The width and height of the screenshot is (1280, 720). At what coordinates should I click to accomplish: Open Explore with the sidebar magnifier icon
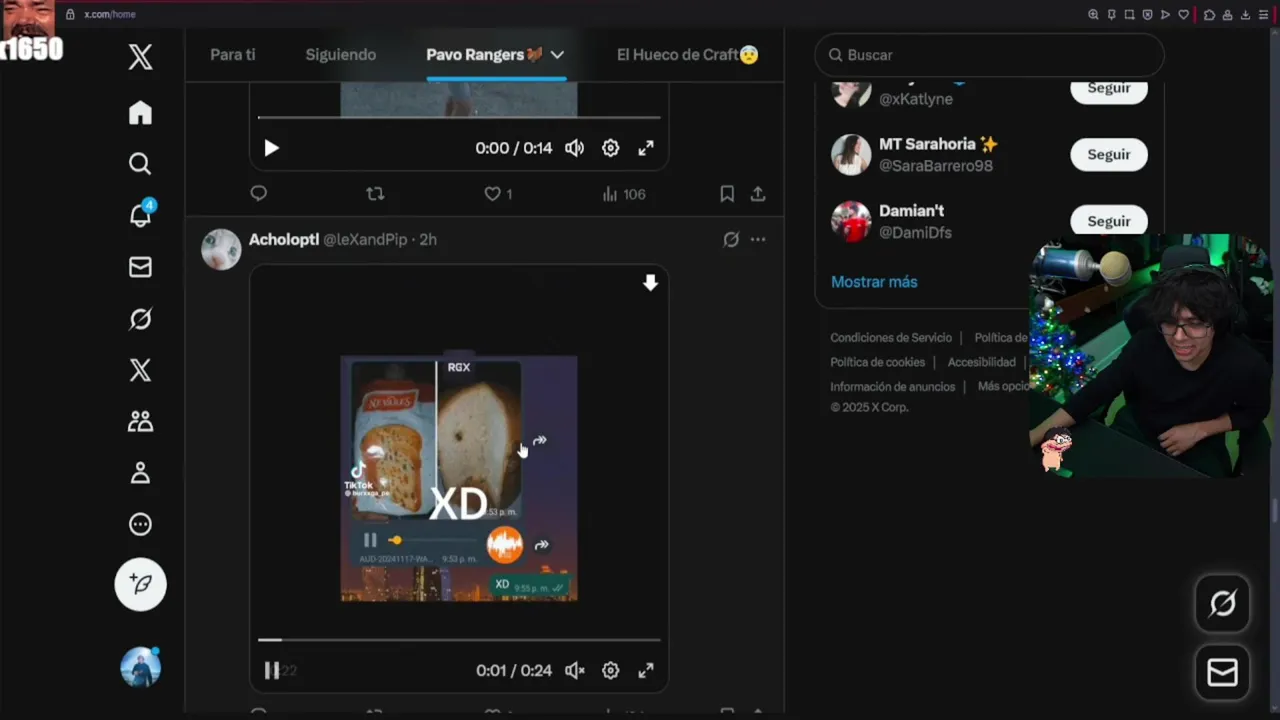pyautogui.click(x=140, y=164)
